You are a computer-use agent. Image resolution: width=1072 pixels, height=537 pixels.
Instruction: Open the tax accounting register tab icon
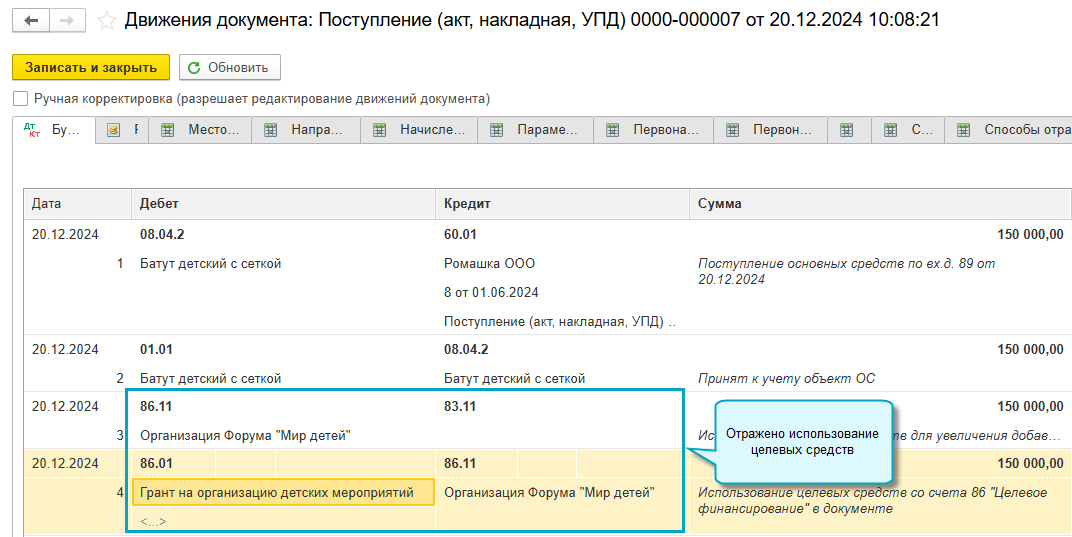pyautogui.click(x=114, y=130)
